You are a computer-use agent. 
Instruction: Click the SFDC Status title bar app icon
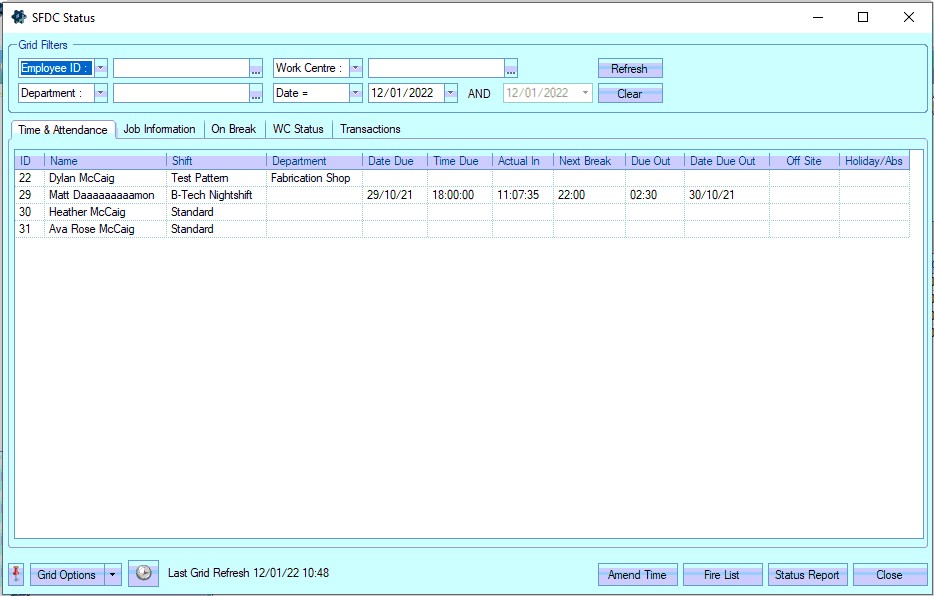[18, 17]
